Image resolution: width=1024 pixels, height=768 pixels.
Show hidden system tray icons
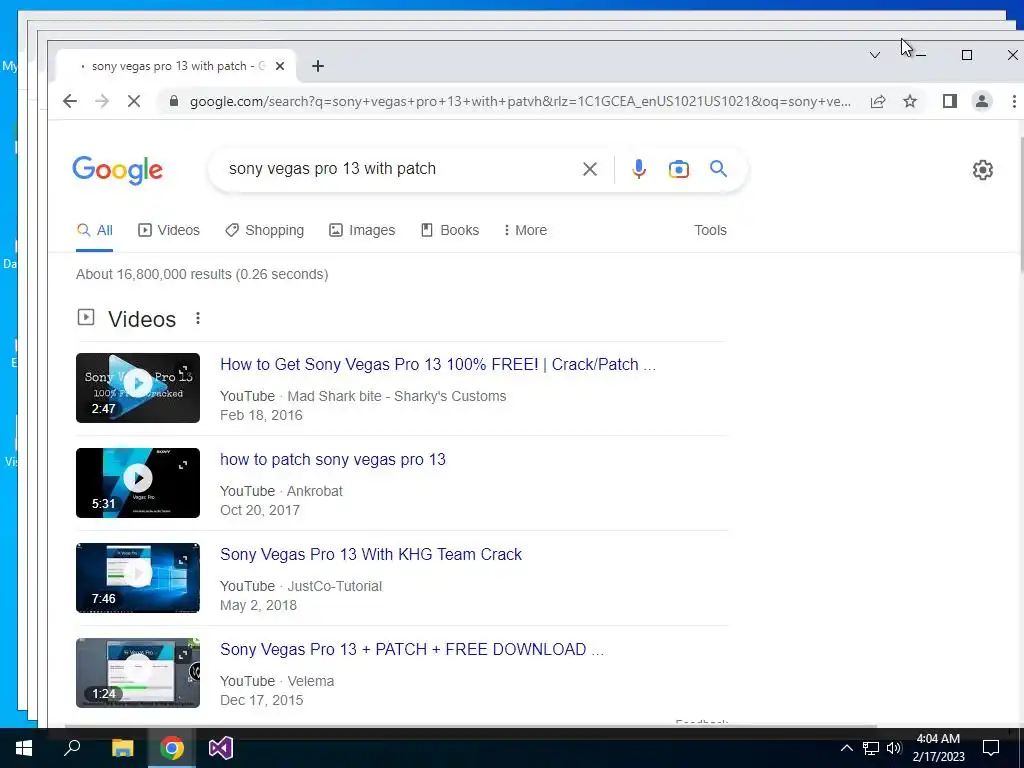pyautogui.click(x=846, y=748)
